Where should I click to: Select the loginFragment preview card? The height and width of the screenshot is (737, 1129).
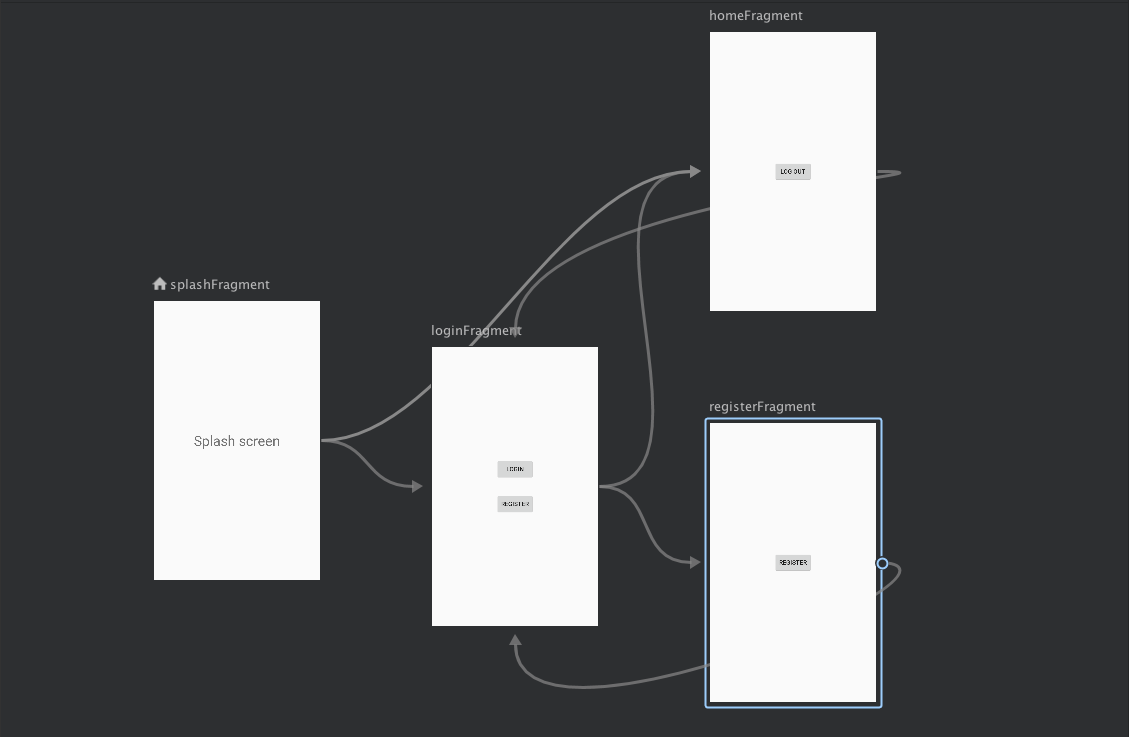tap(514, 400)
